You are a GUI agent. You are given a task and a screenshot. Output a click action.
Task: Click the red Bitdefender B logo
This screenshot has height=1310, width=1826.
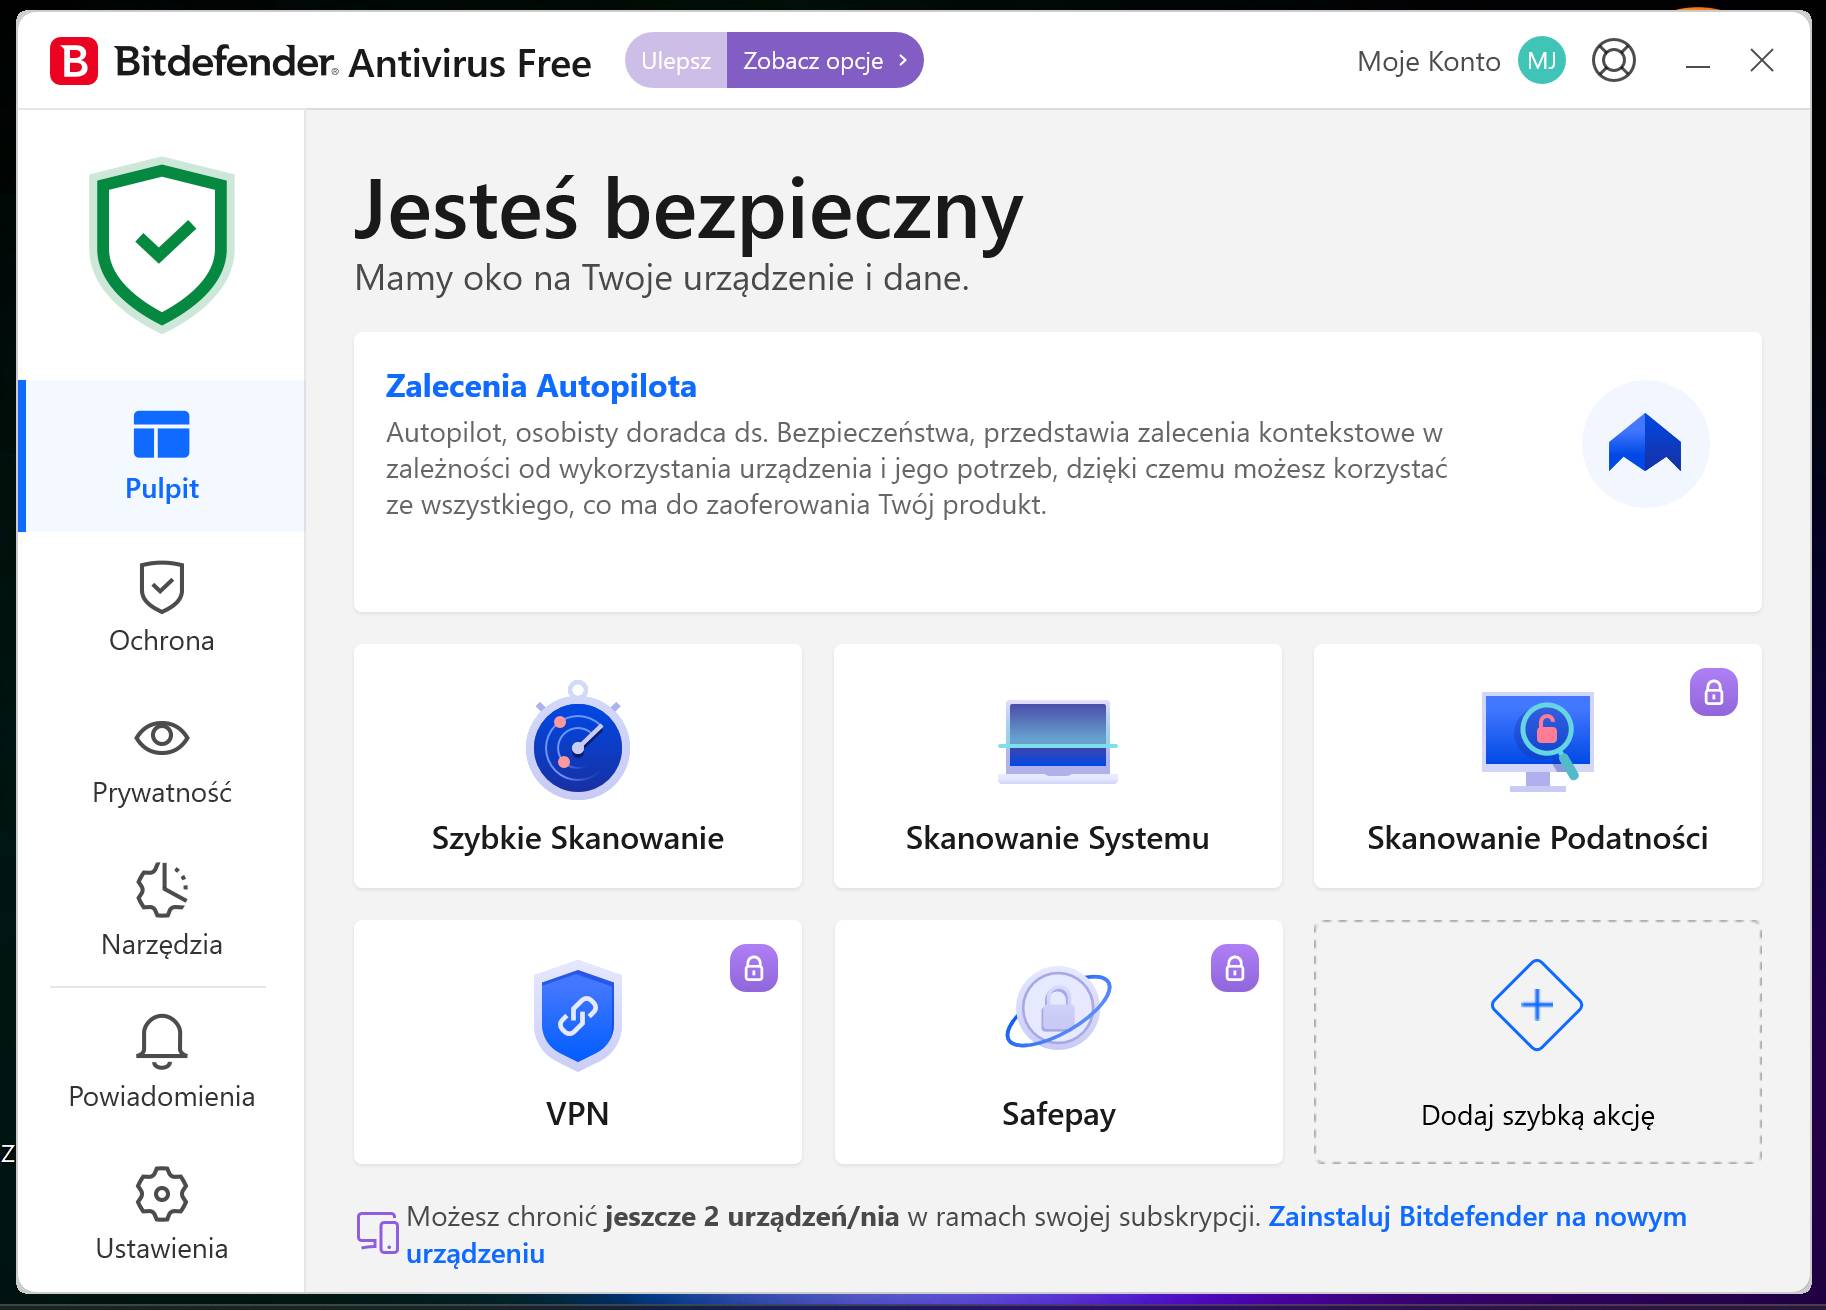(x=74, y=61)
